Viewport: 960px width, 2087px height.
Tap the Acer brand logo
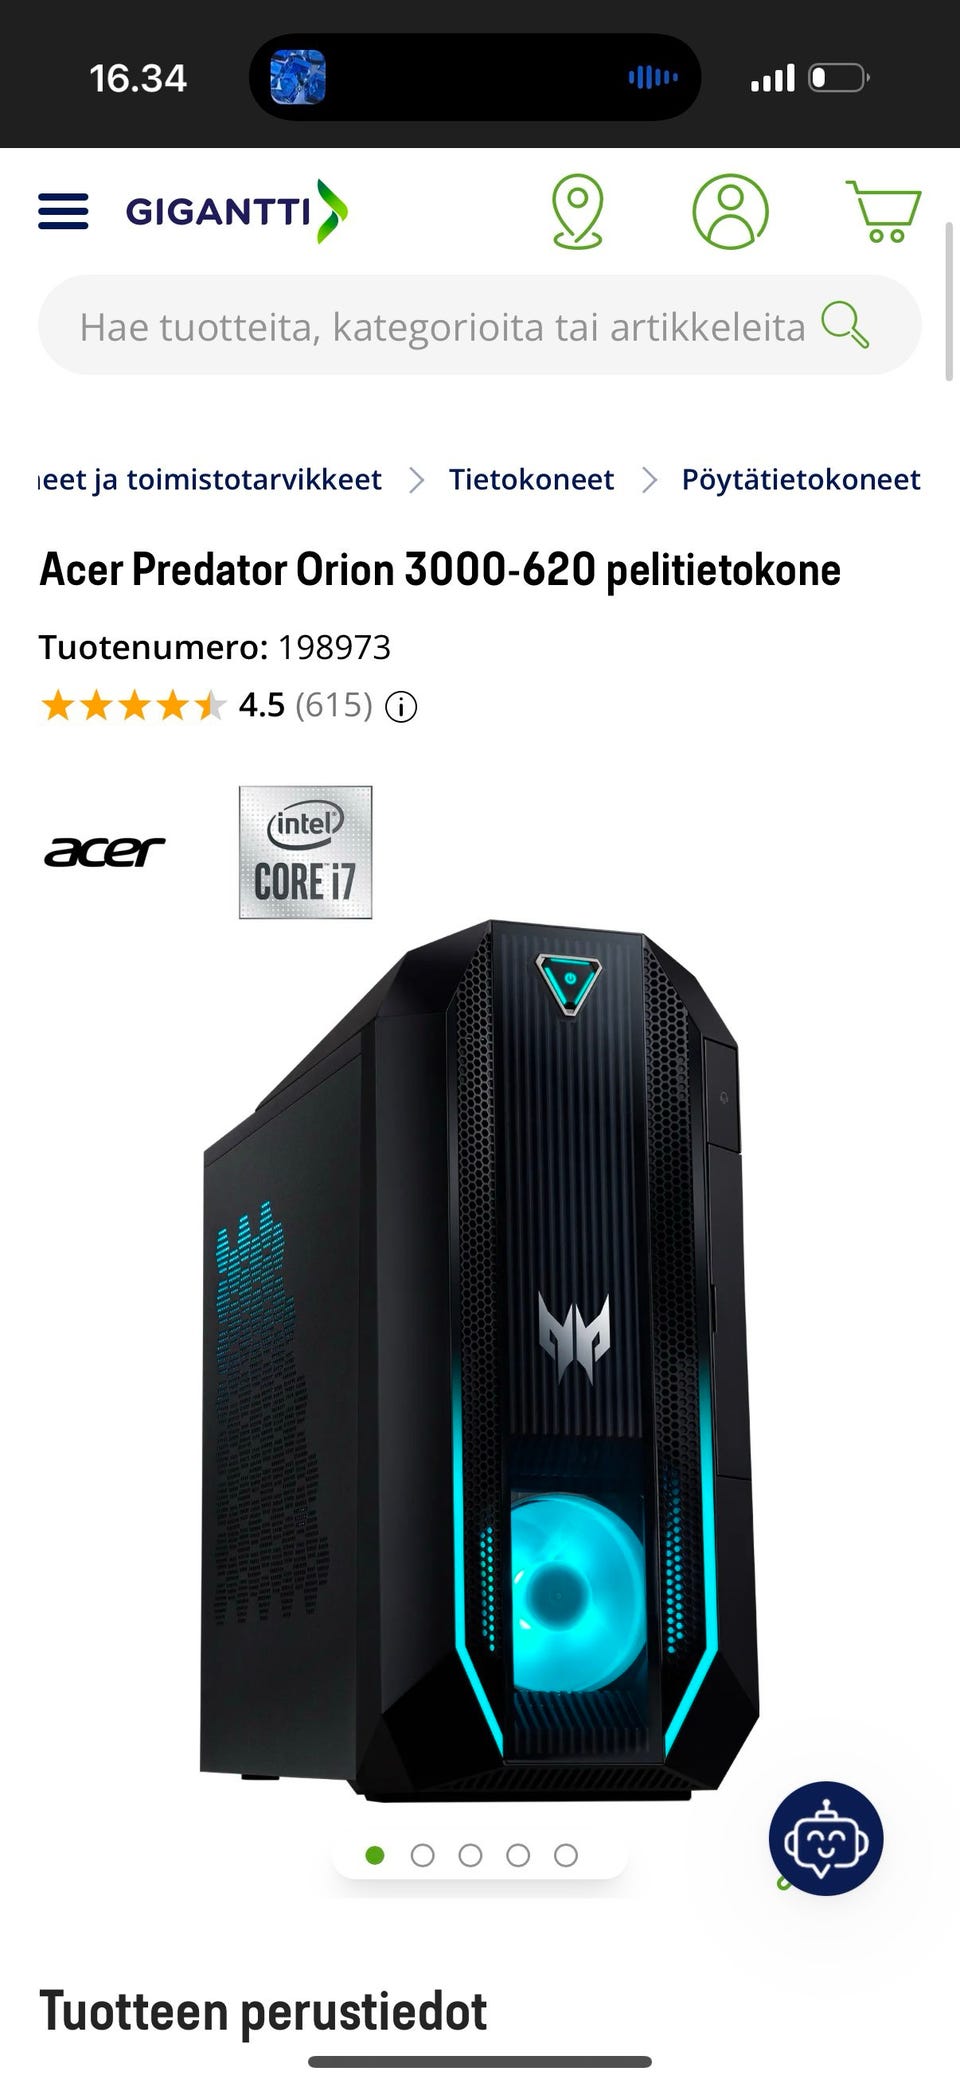click(x=104, y=852)
